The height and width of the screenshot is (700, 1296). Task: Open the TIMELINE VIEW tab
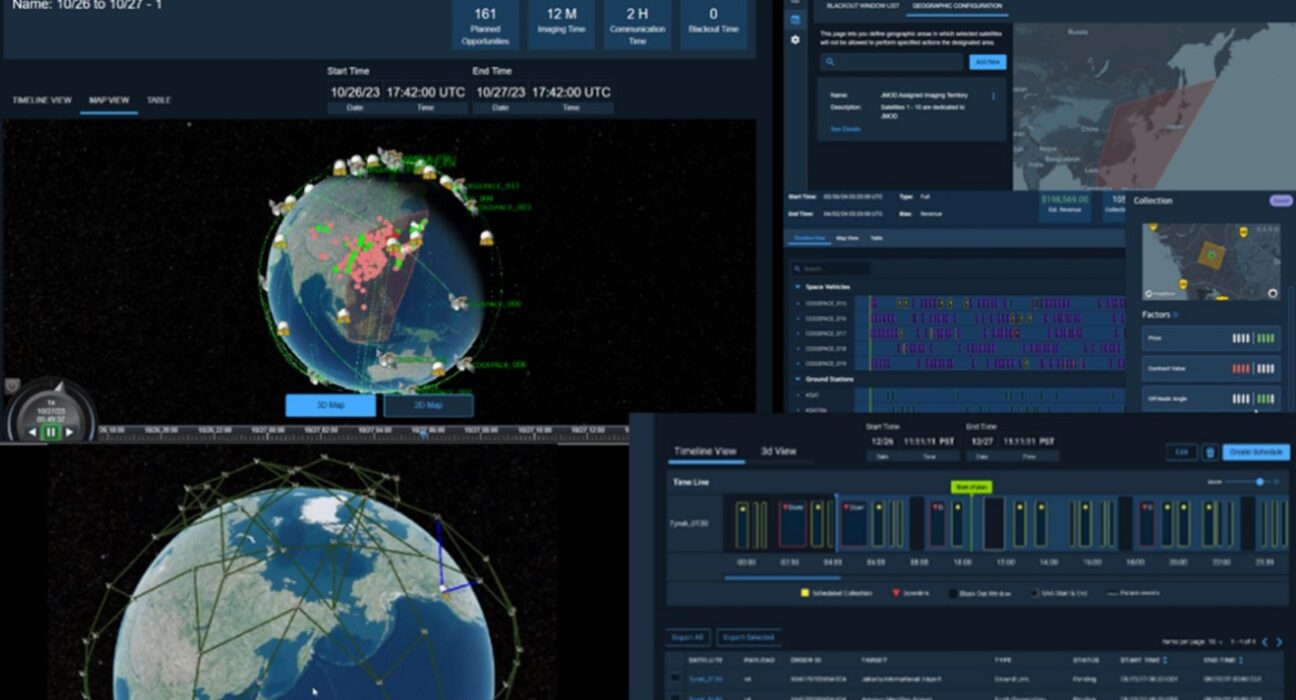(42, 100)
